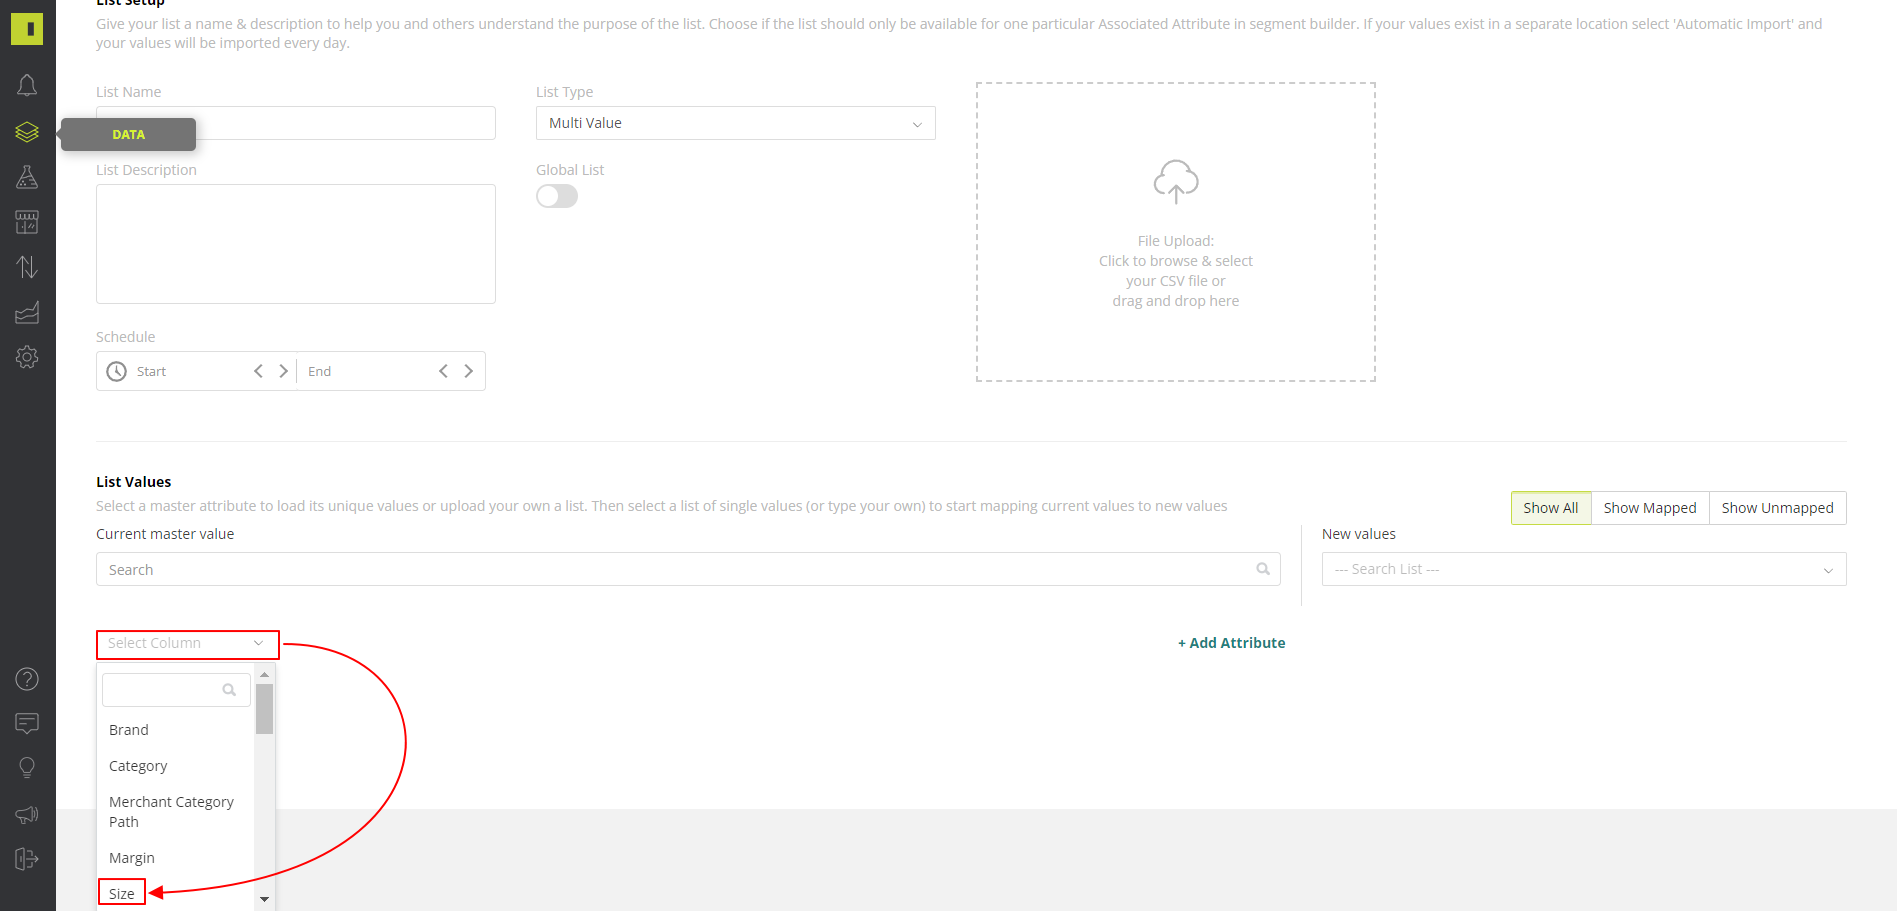Select Show Unmapped filter tab
1897x911 pixels.
tap(1778, 508)
